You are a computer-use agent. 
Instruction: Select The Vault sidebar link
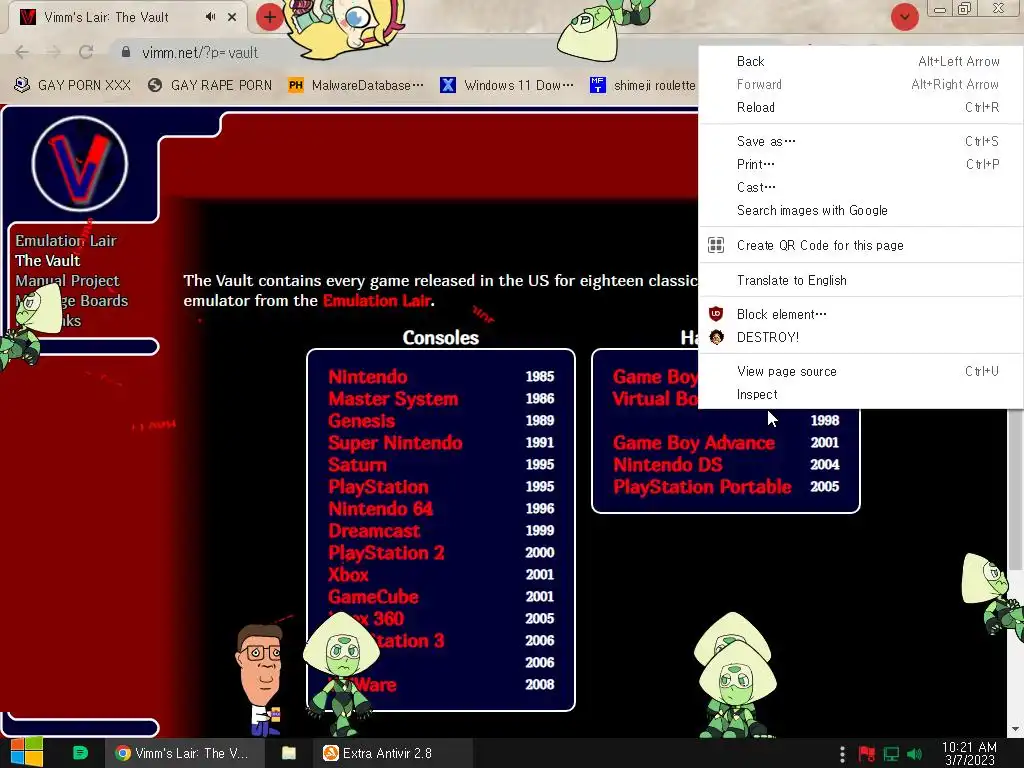pos(48,261)
